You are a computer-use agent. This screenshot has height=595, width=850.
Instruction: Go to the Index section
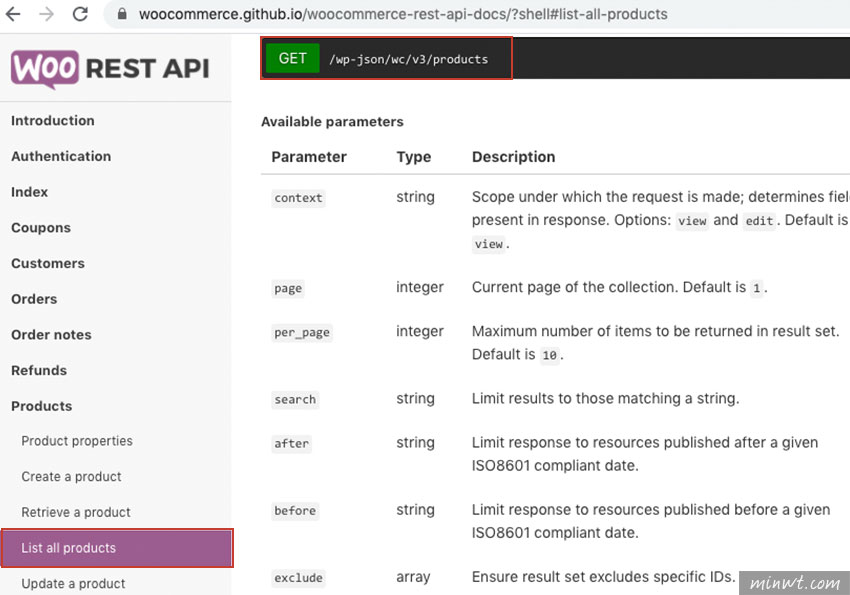[x=29, y=192]
